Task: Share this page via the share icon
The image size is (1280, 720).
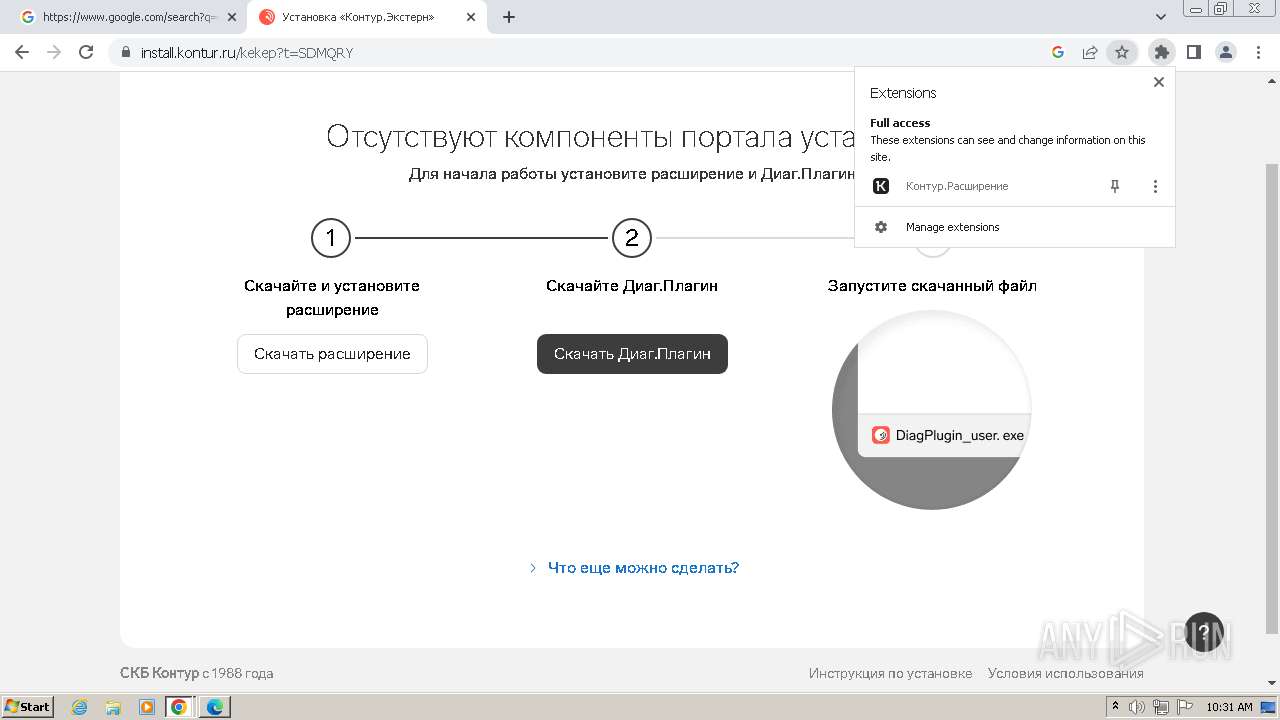Action: point(1090,52)
